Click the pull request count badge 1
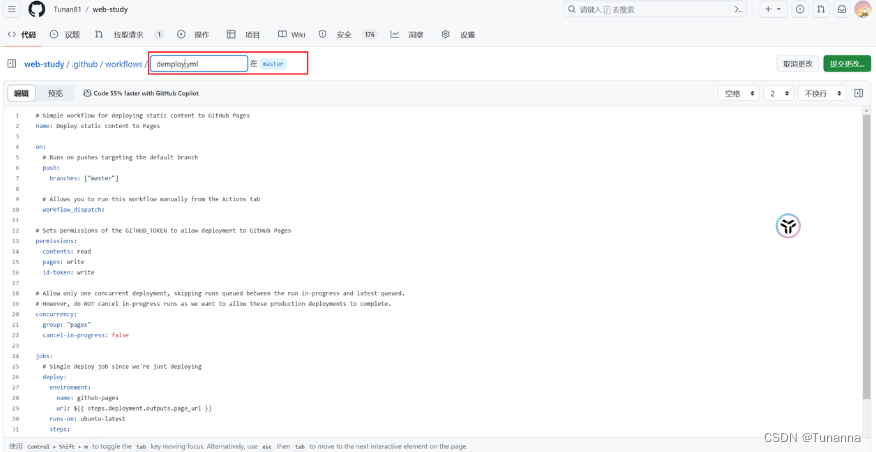Screen dimensions: 876x452 click(x=159, y=35)
